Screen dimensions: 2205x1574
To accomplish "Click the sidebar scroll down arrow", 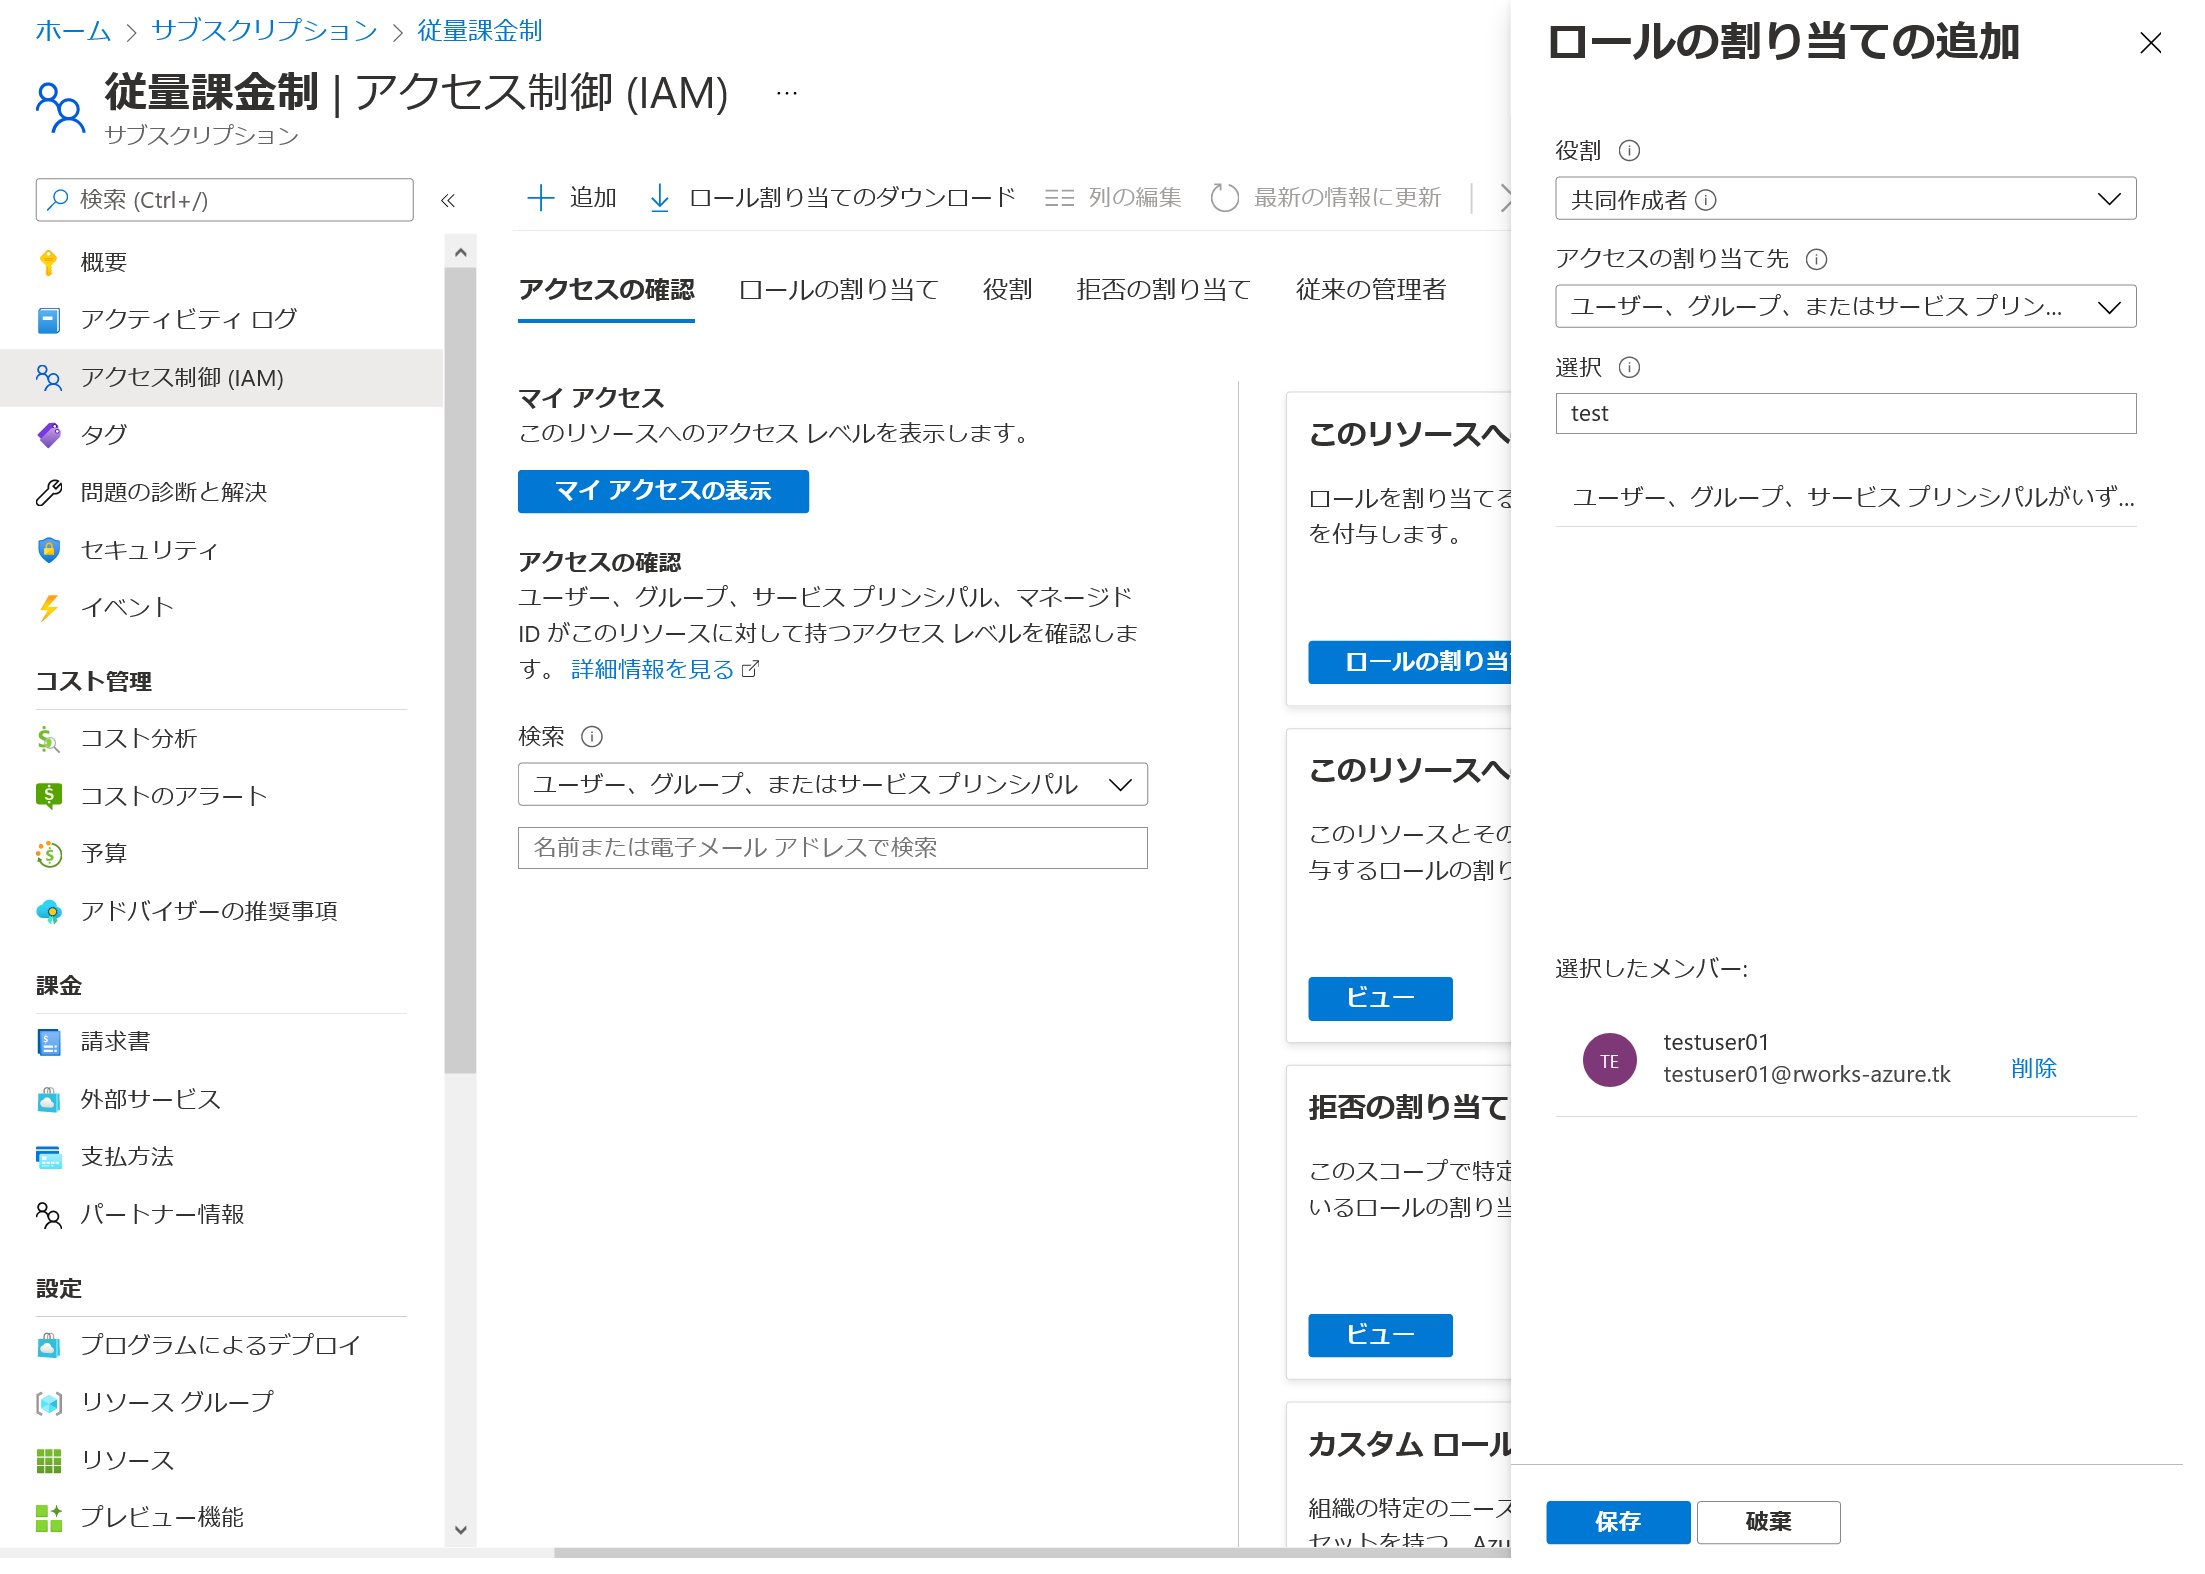I will click(460, 1529).
